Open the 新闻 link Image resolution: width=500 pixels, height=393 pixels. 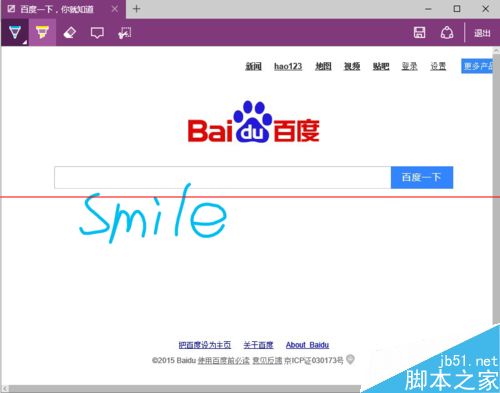(x=253, y=66)
